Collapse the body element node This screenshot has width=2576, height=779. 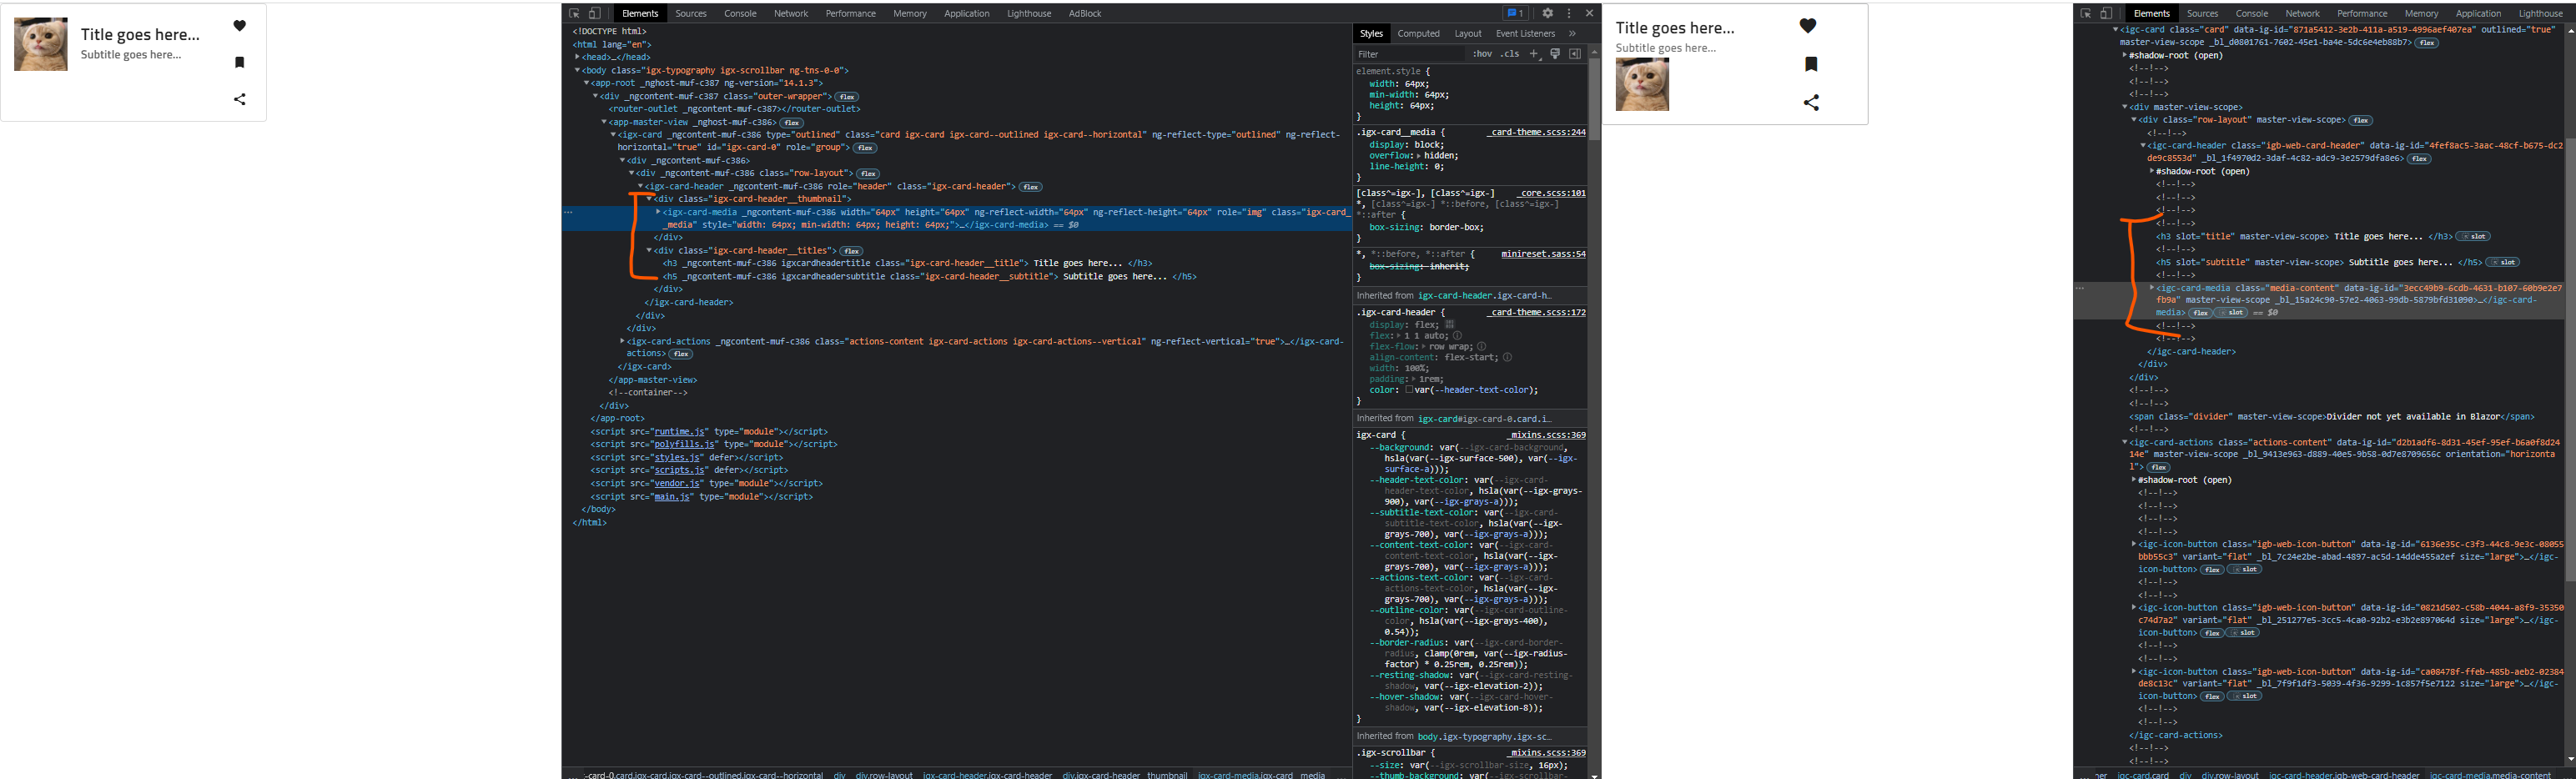(x=577, y=70)
